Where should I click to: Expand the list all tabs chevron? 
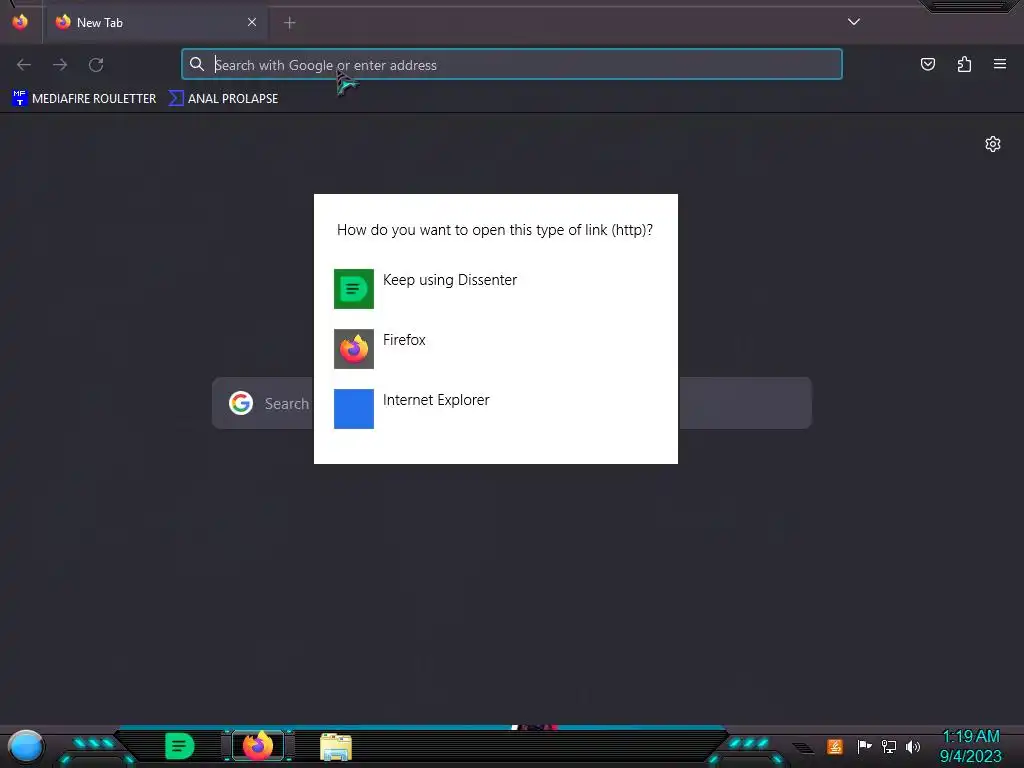point(854,22)
